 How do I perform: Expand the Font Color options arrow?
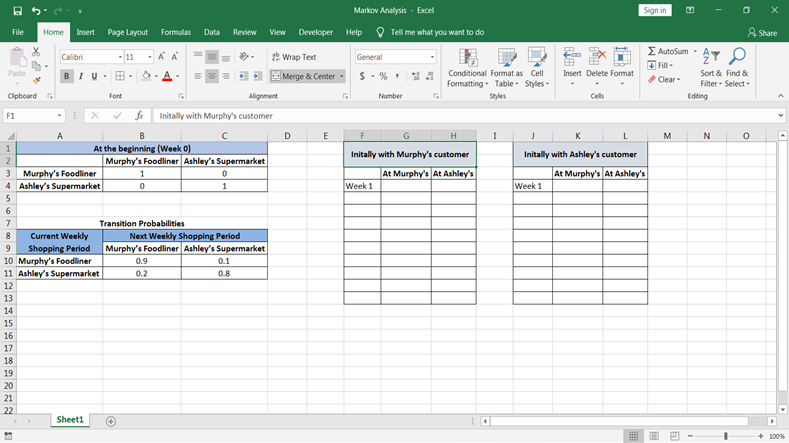(x=178, y=77)
